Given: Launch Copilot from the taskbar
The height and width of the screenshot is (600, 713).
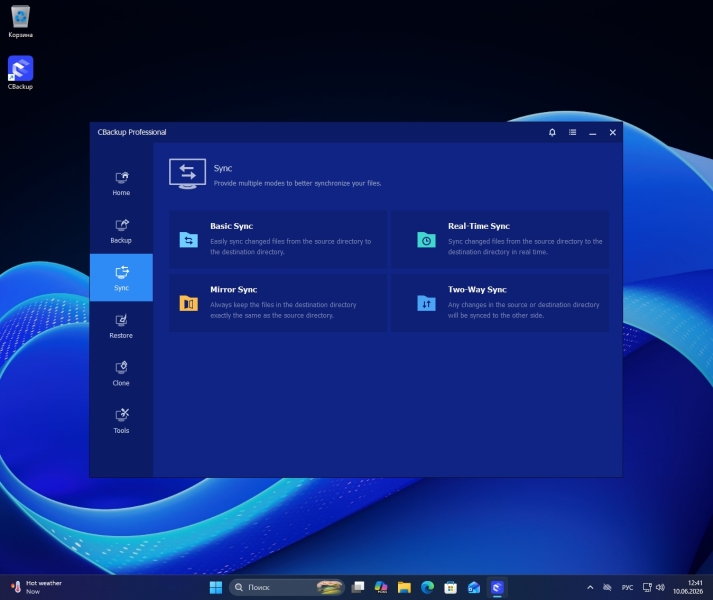Looking at the screenshot, I should [x=381, y=587].
